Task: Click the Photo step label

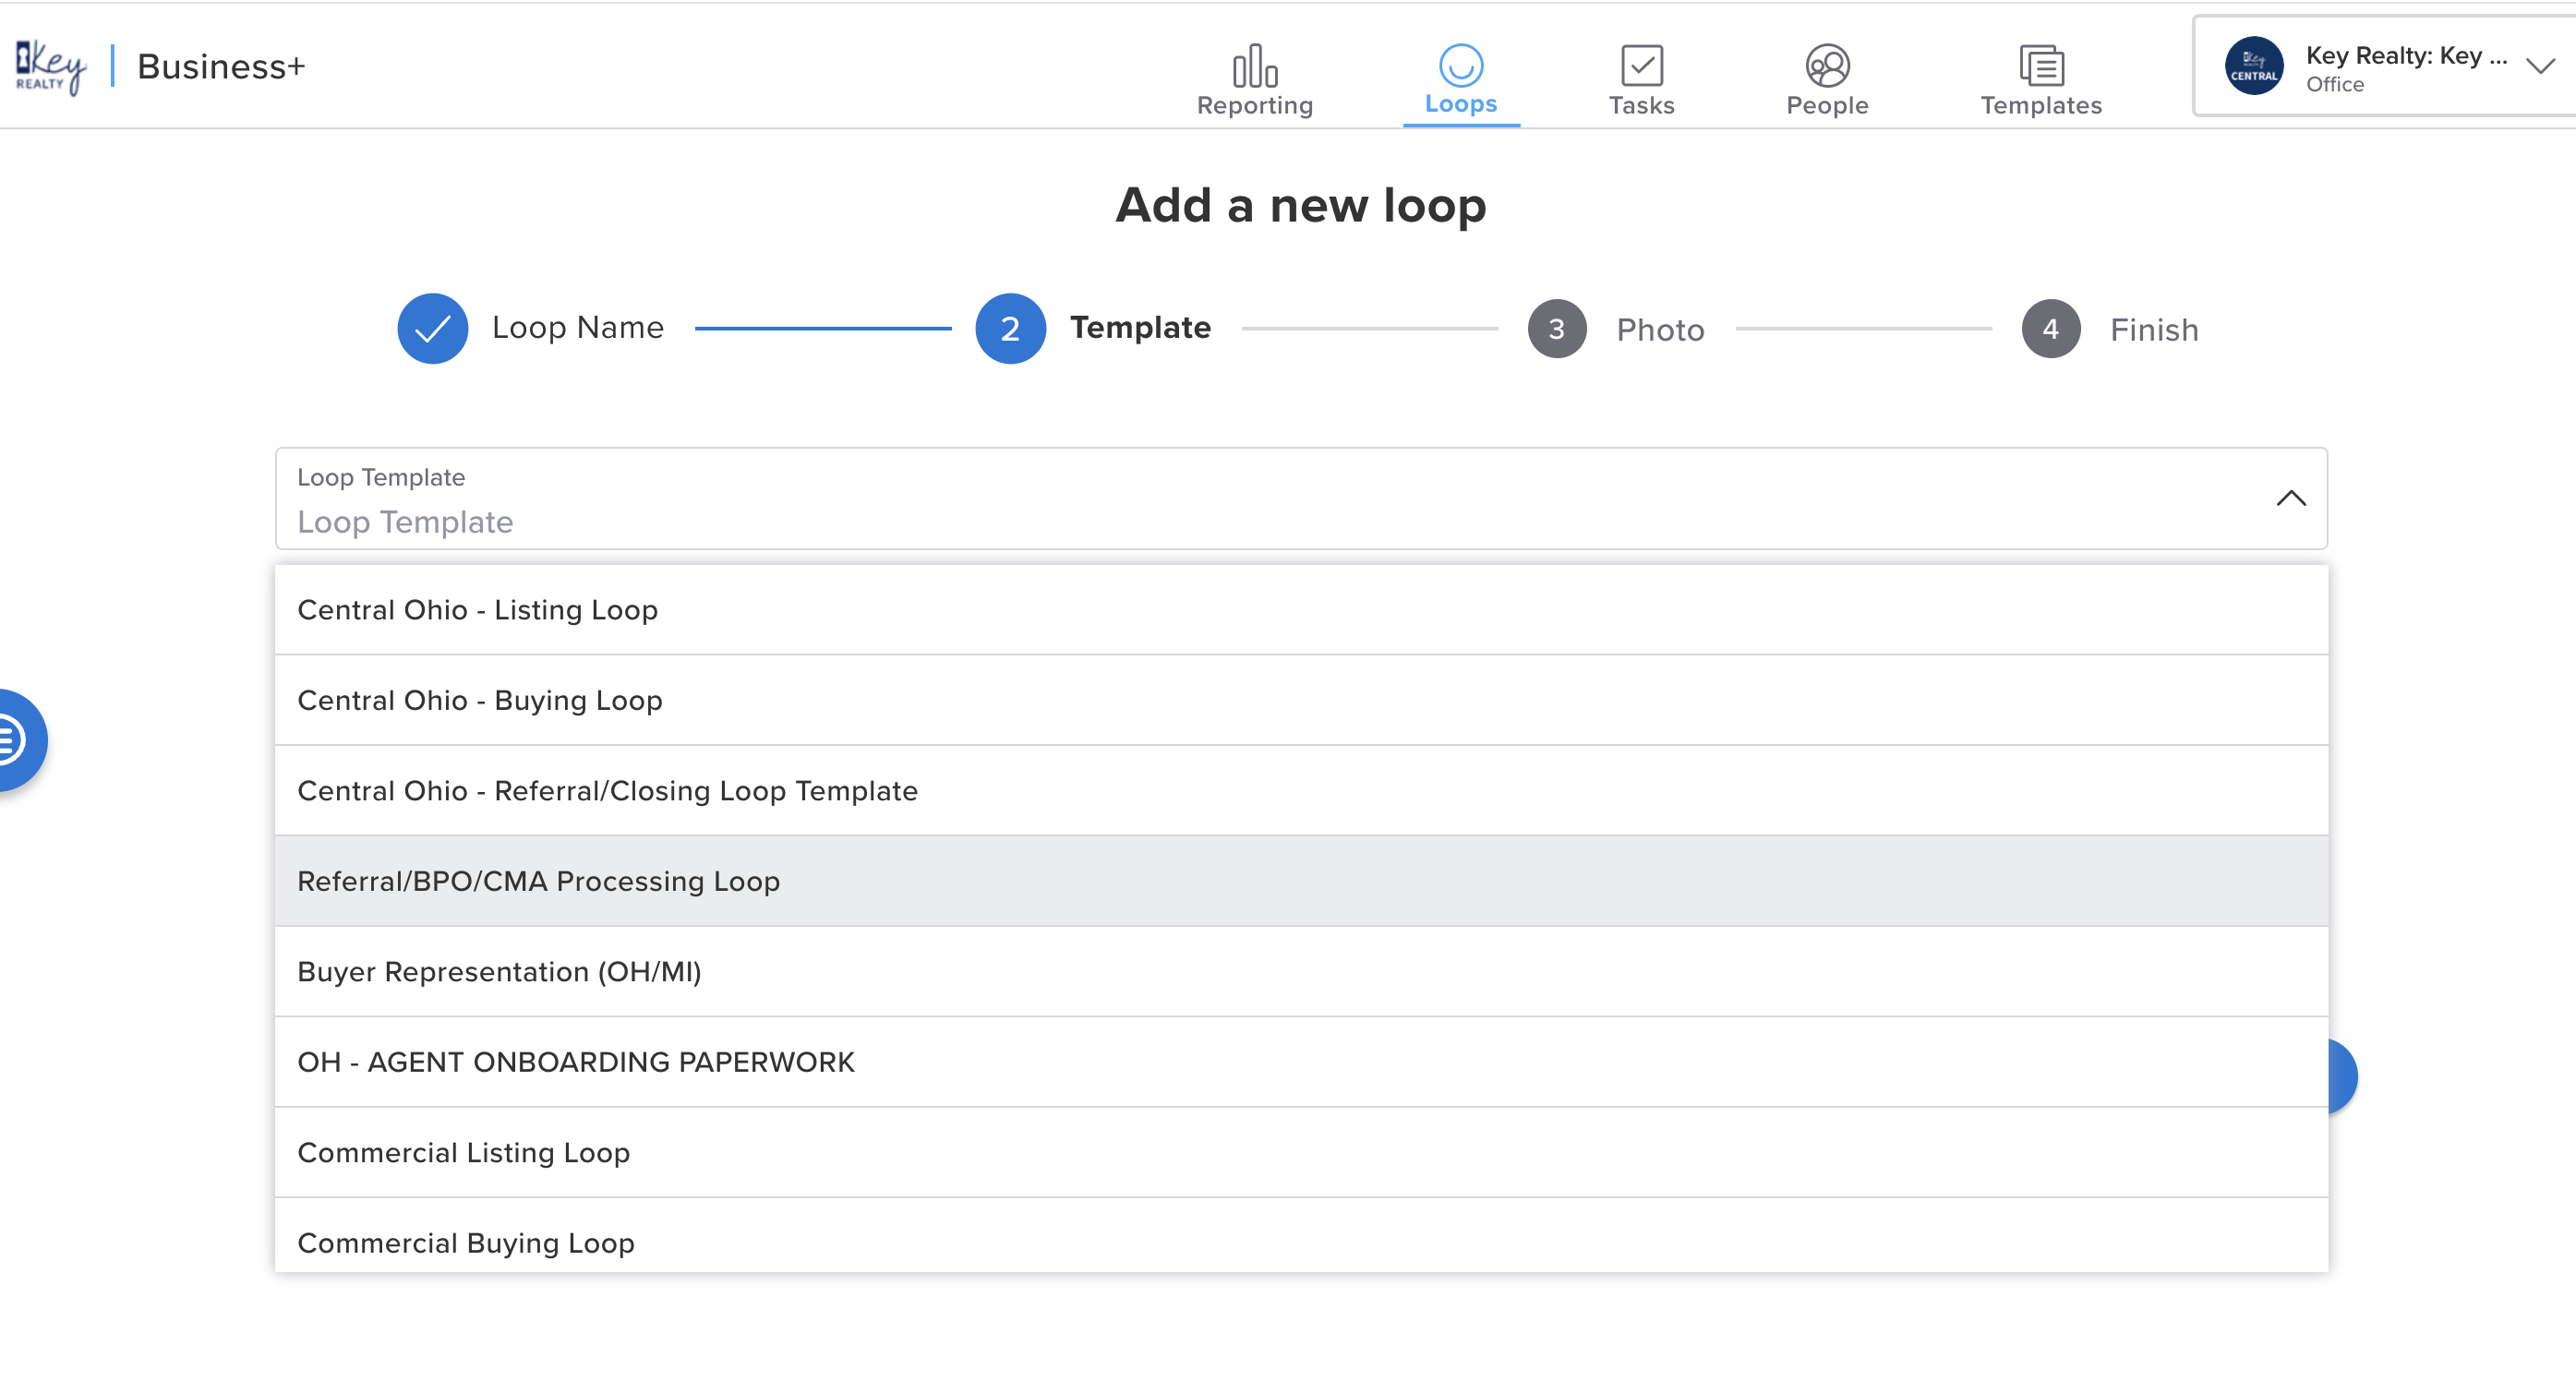Action: tap(1660, 330)
